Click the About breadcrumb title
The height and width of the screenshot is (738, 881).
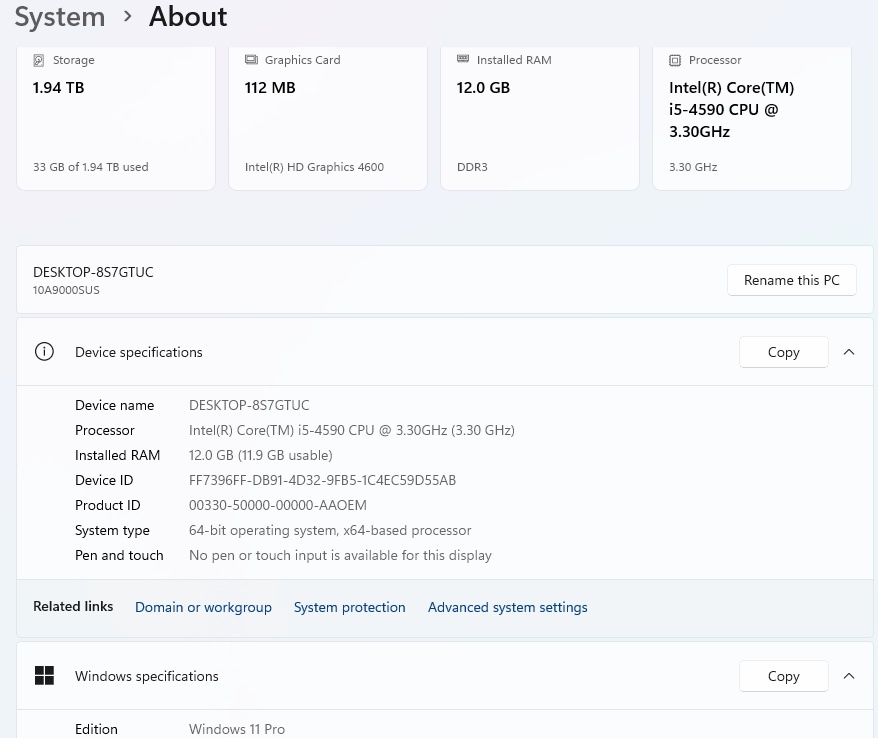click(x=188, y=17)
